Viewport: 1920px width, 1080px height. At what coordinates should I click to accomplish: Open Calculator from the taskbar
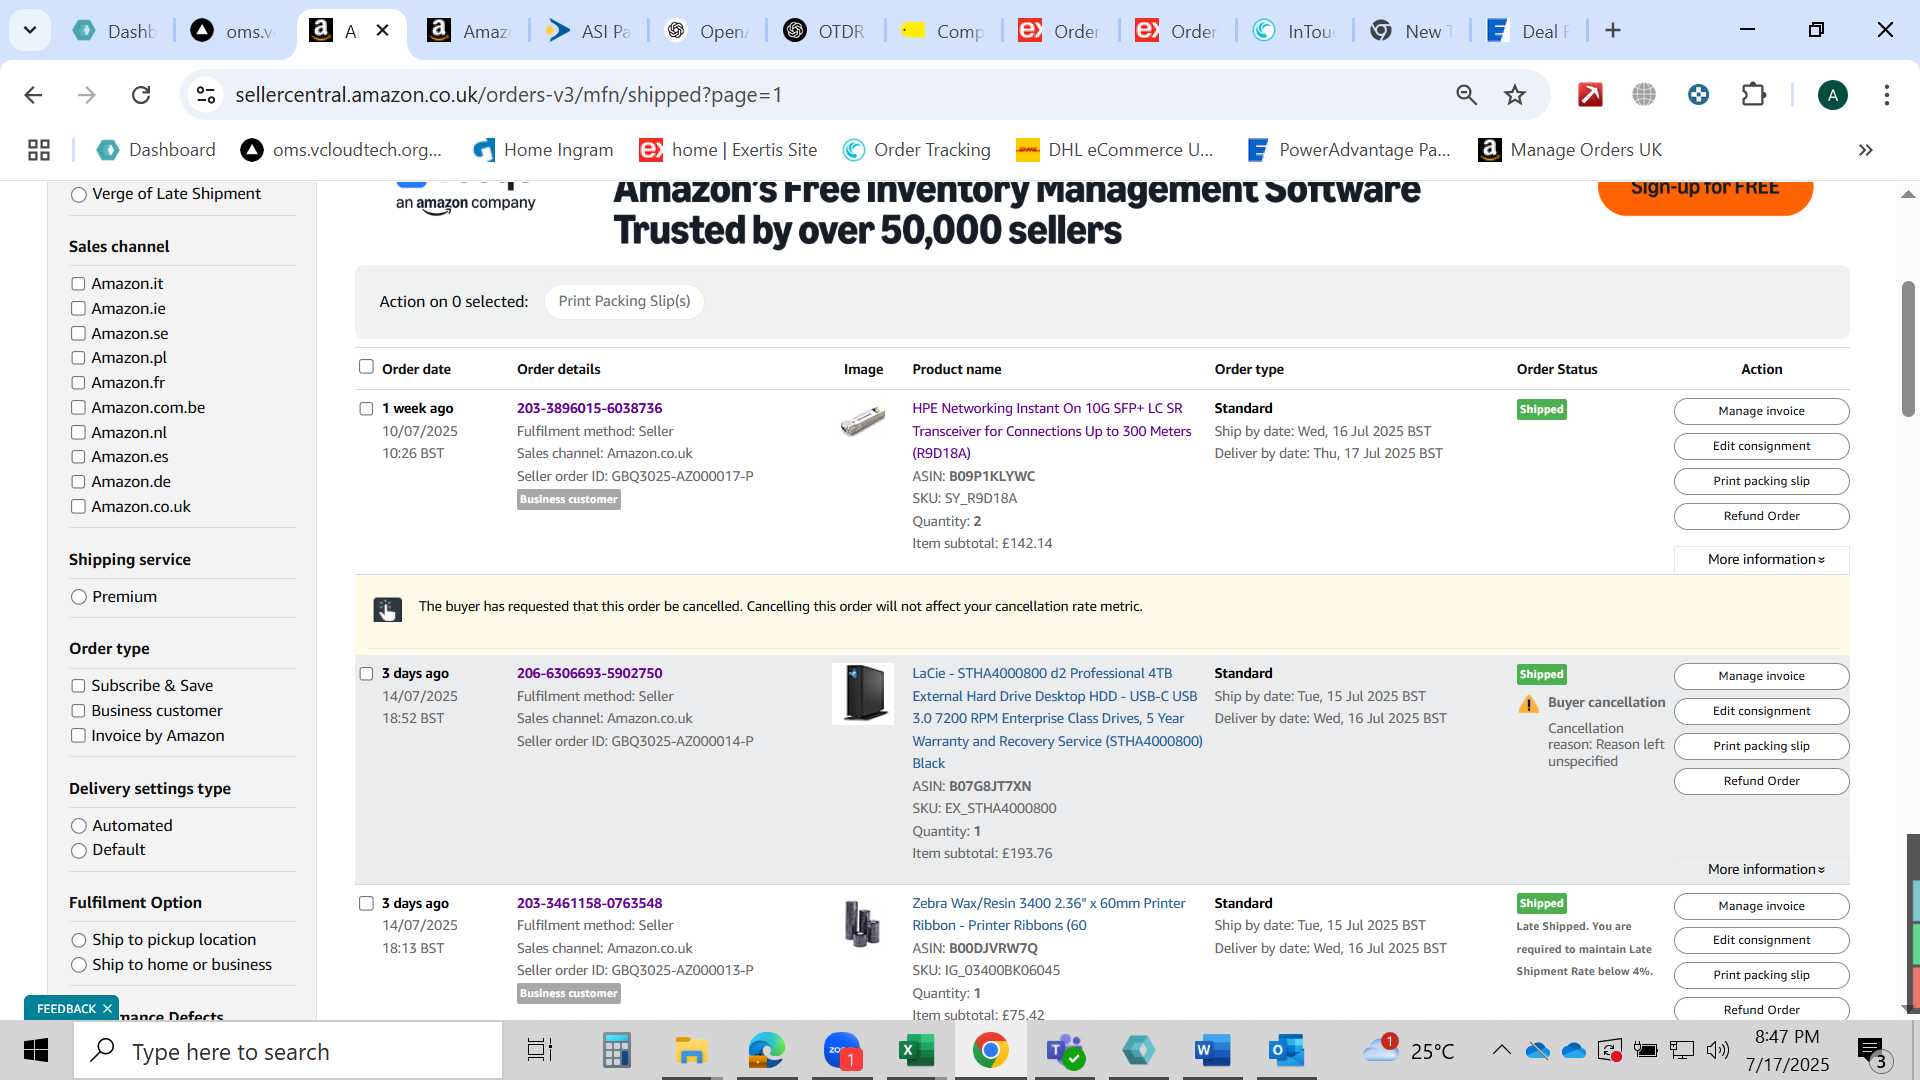tap(616, 1051)
